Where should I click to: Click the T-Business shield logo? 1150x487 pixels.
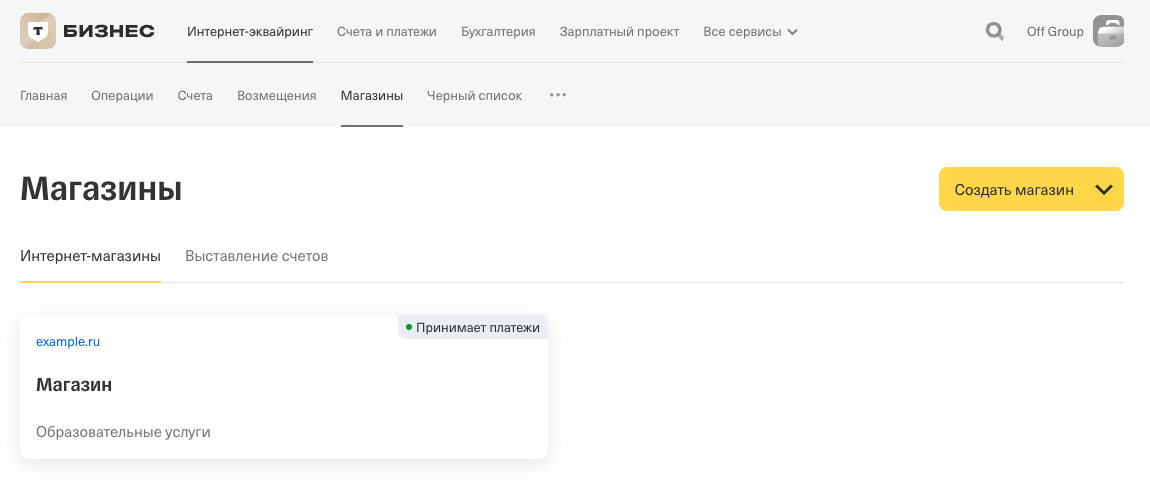pyautogui.click(x=37, y=31)
